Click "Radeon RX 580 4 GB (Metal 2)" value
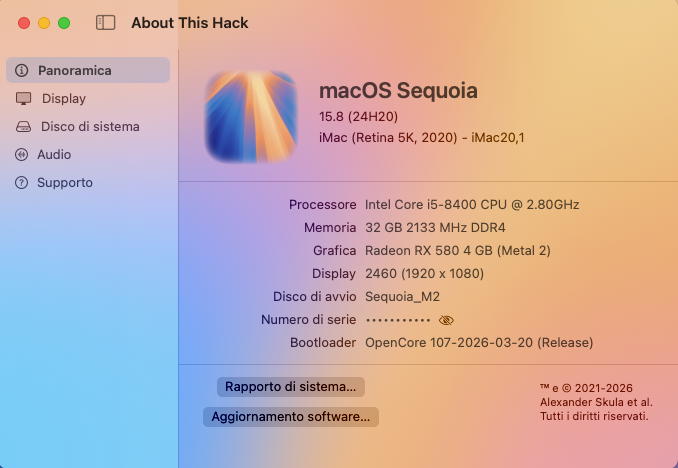The height and width of the screenshot is (468, 678). click(457, 250)
